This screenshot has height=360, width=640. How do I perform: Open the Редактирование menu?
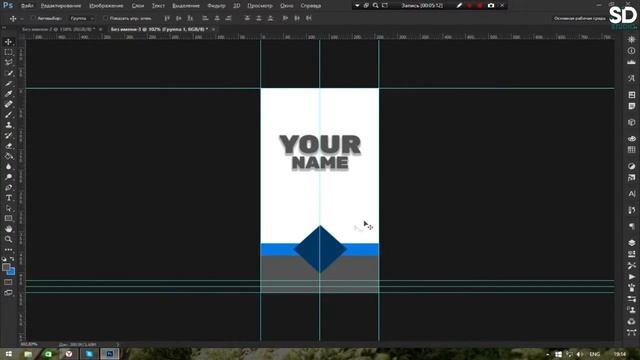(61, 6)
